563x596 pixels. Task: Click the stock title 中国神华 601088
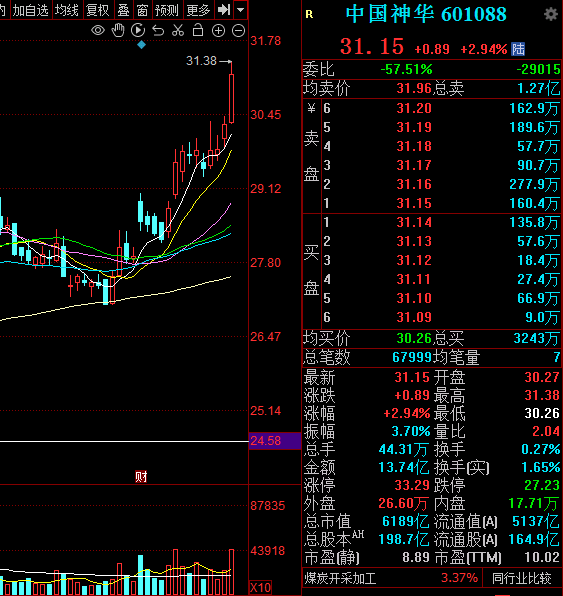[426, 14]
